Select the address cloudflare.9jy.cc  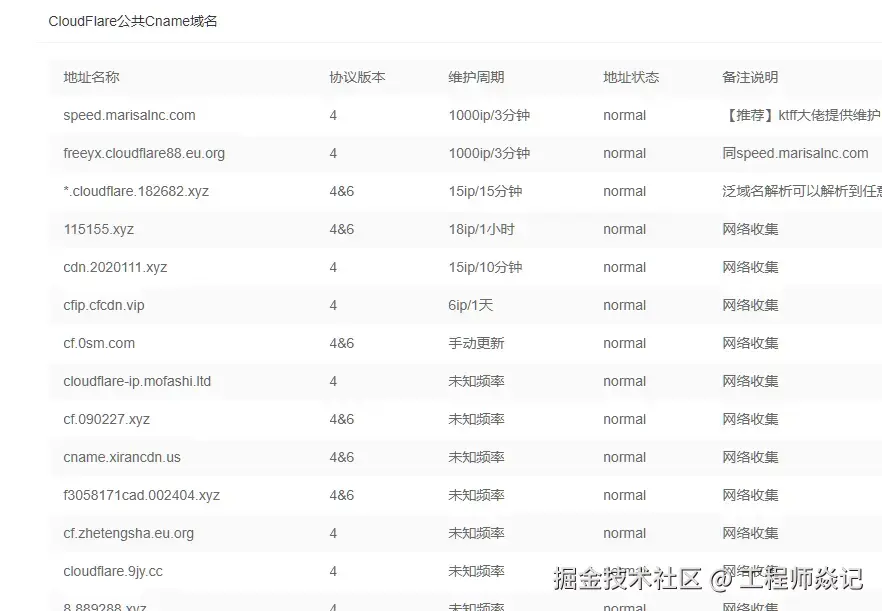coord(113,572)
